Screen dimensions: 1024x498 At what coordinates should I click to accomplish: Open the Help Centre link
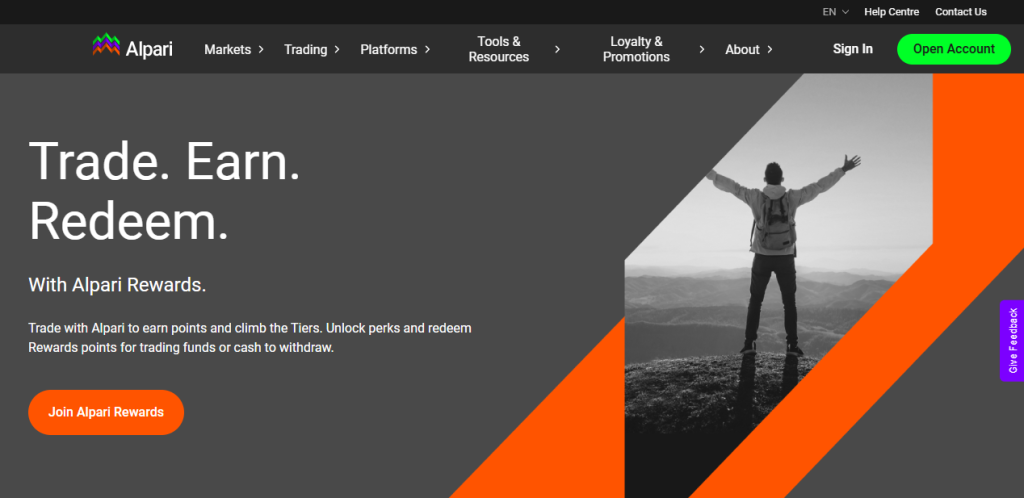(891, 12)
